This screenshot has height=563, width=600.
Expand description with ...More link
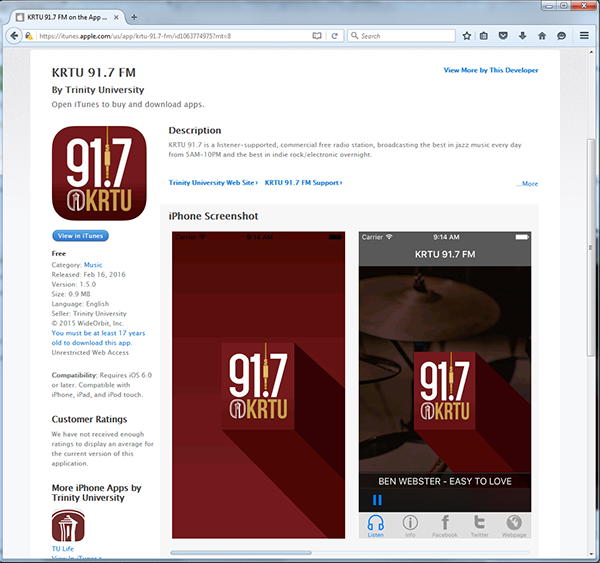527,184
